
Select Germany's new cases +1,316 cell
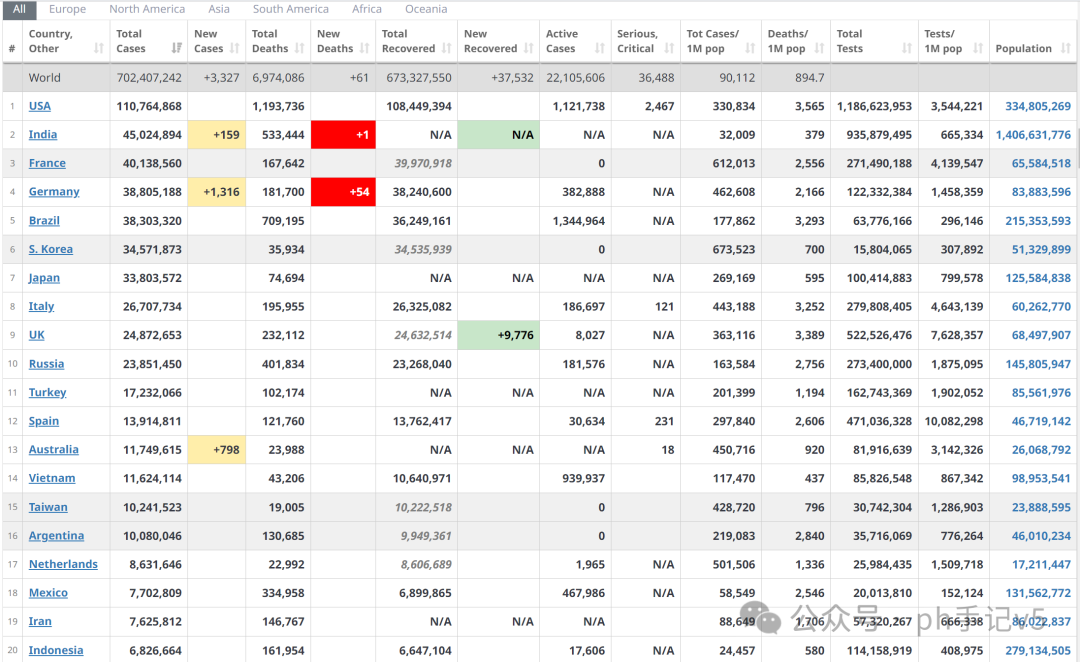(x=216, y=192)
